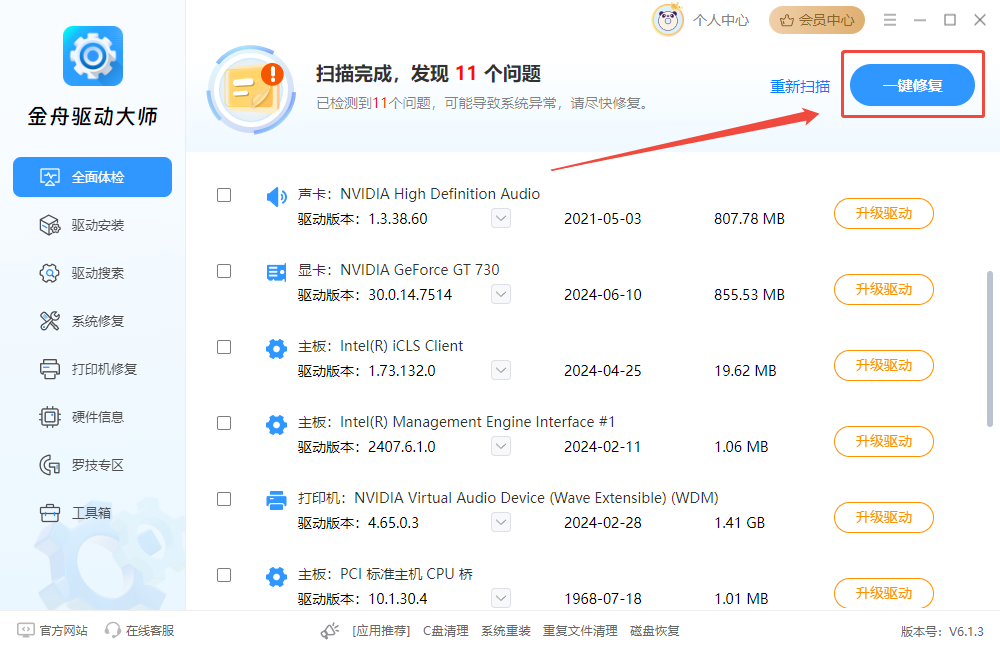
Task: Go to 系统修复 in sidebar
Action: (x=92, y=321)
